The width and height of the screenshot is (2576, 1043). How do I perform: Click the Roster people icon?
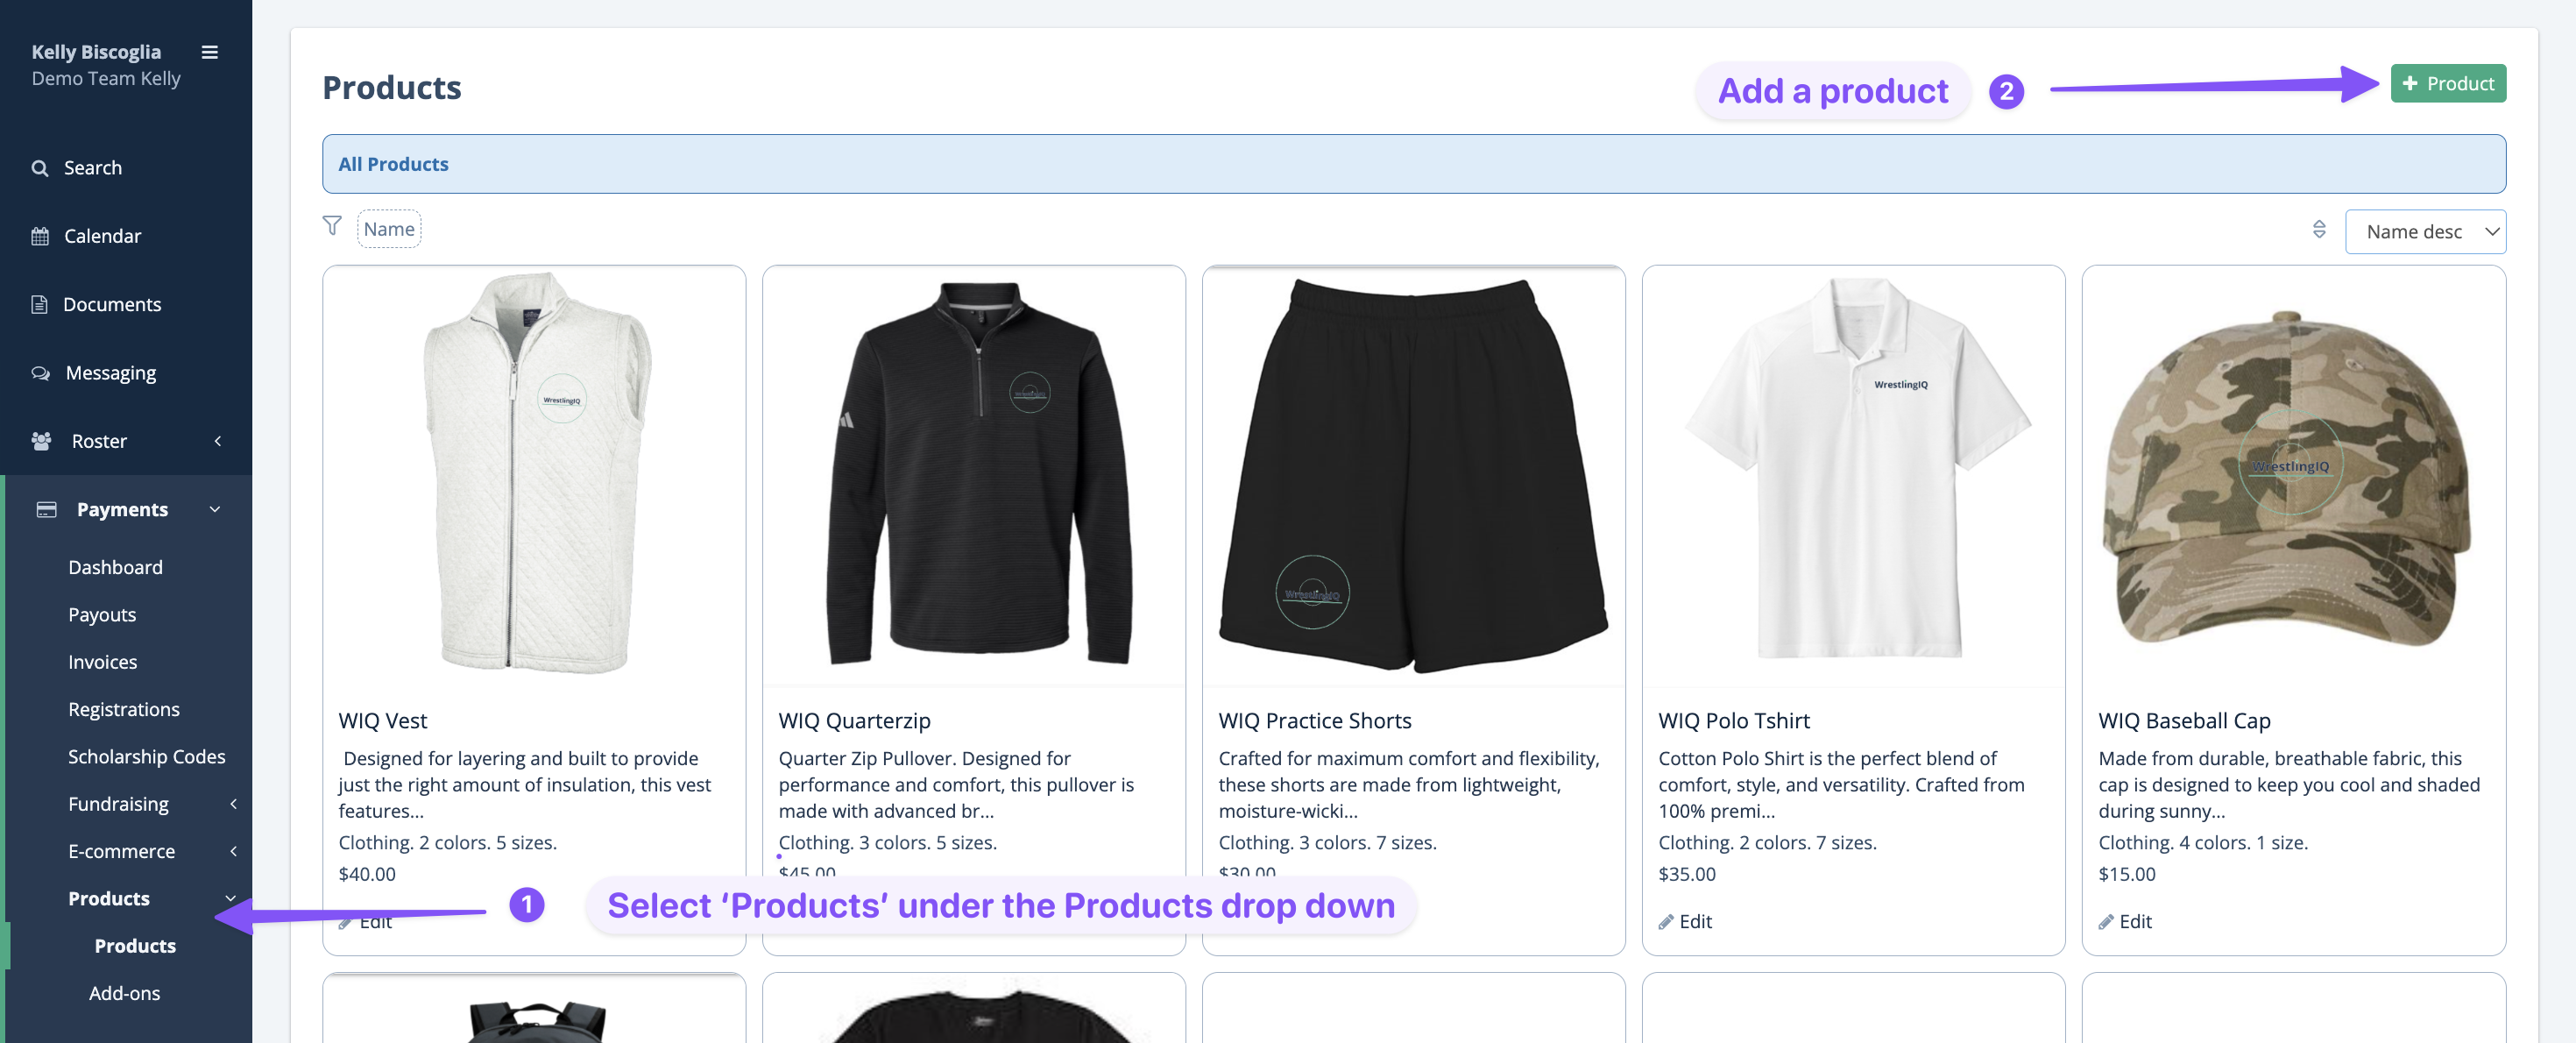[41, 441]
